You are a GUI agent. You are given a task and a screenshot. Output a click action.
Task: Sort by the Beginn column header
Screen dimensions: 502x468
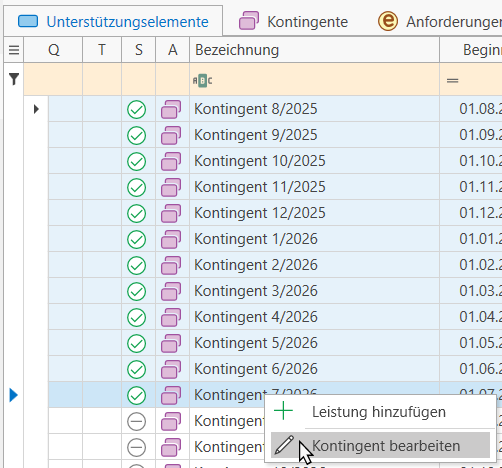(x=471, y=50)
